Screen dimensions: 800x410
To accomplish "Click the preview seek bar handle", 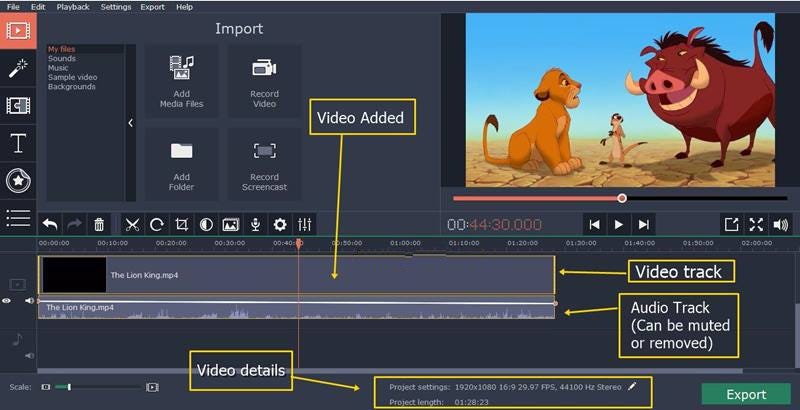I will click(x=622, y=198).
